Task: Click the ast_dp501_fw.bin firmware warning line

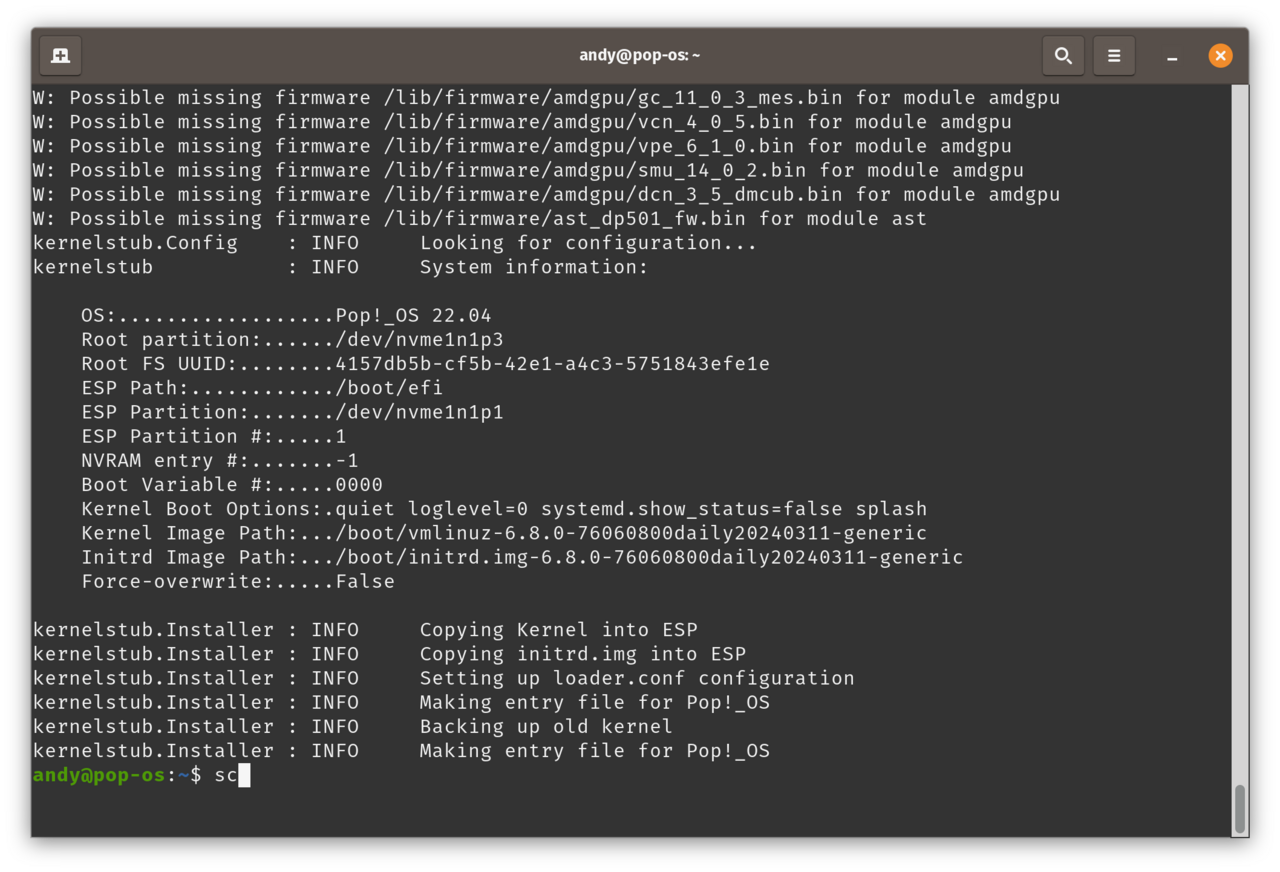Action: [480, 218]
